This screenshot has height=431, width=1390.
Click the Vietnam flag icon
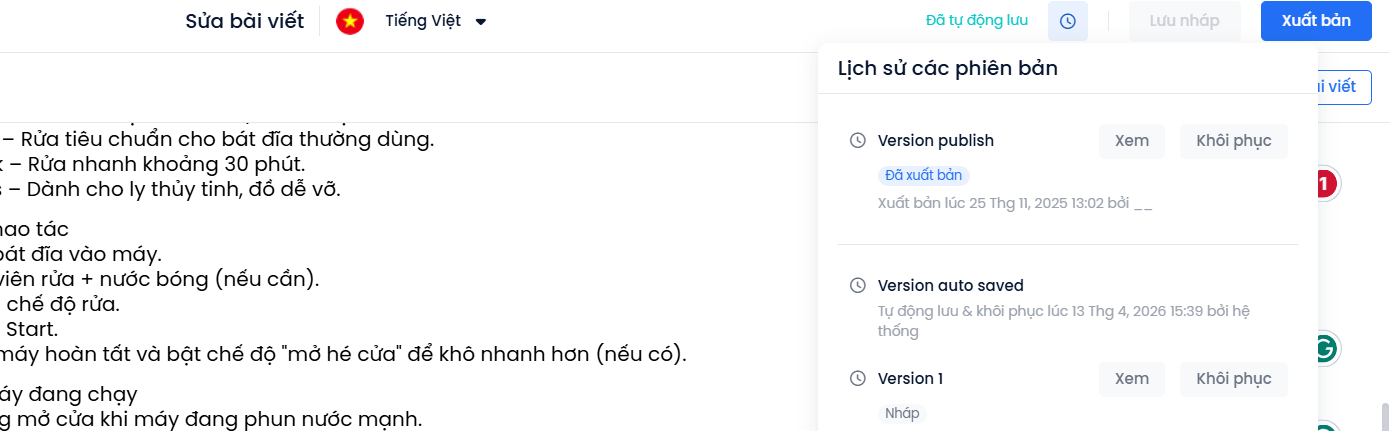(350, 21)
